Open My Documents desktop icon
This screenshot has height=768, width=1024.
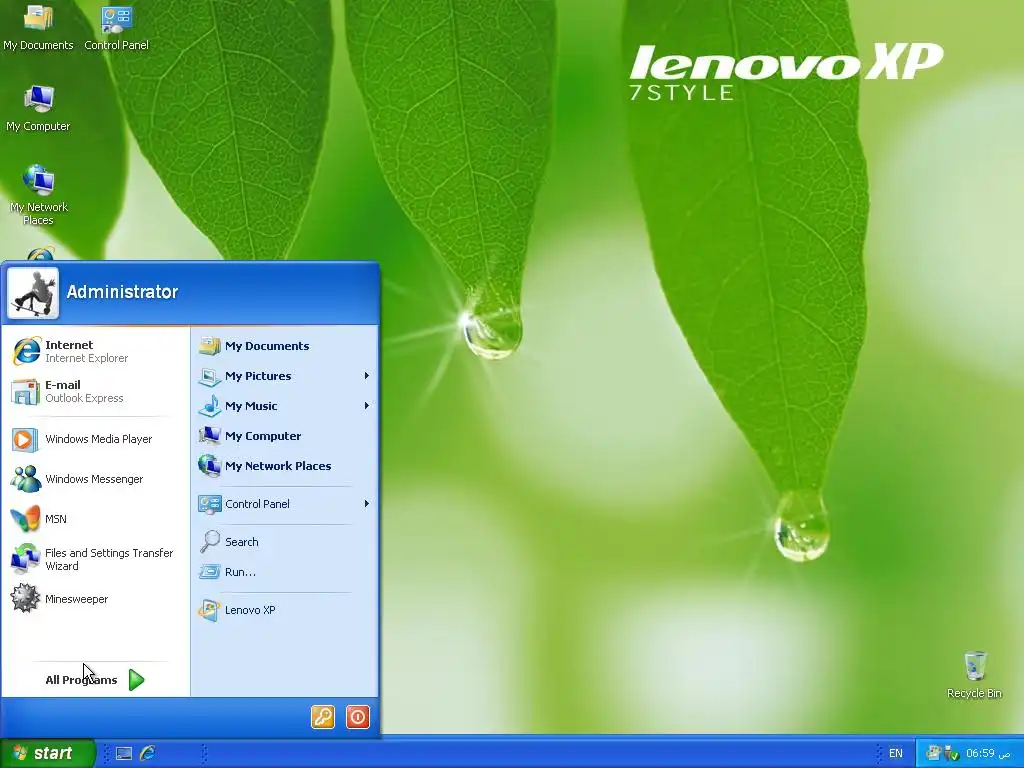tap(38, 27)
